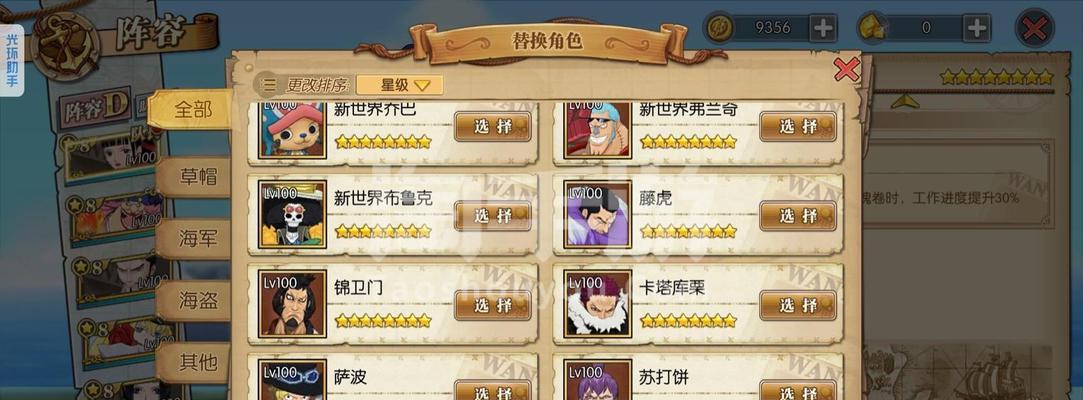Click the 藤虎 character portrait
This screenshot has width=1083, height=400.
click(597, 214)
